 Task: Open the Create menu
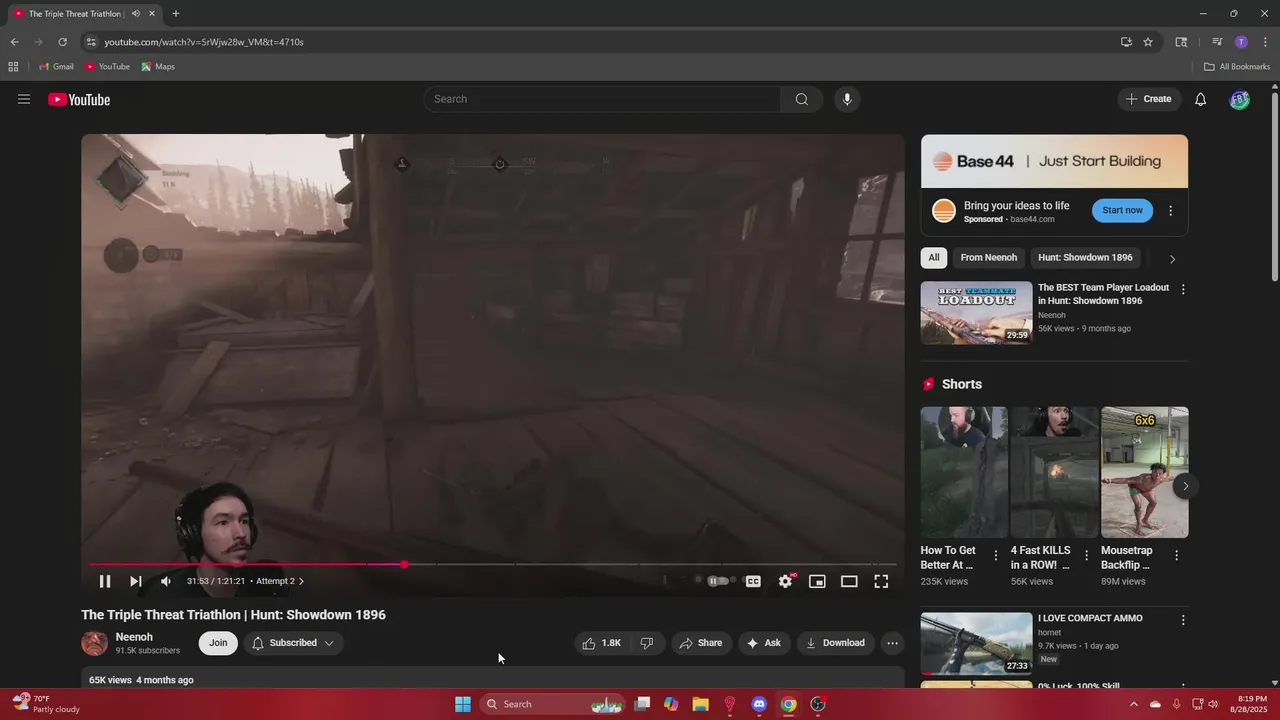pyautogui.click(x=1148, y=99)
